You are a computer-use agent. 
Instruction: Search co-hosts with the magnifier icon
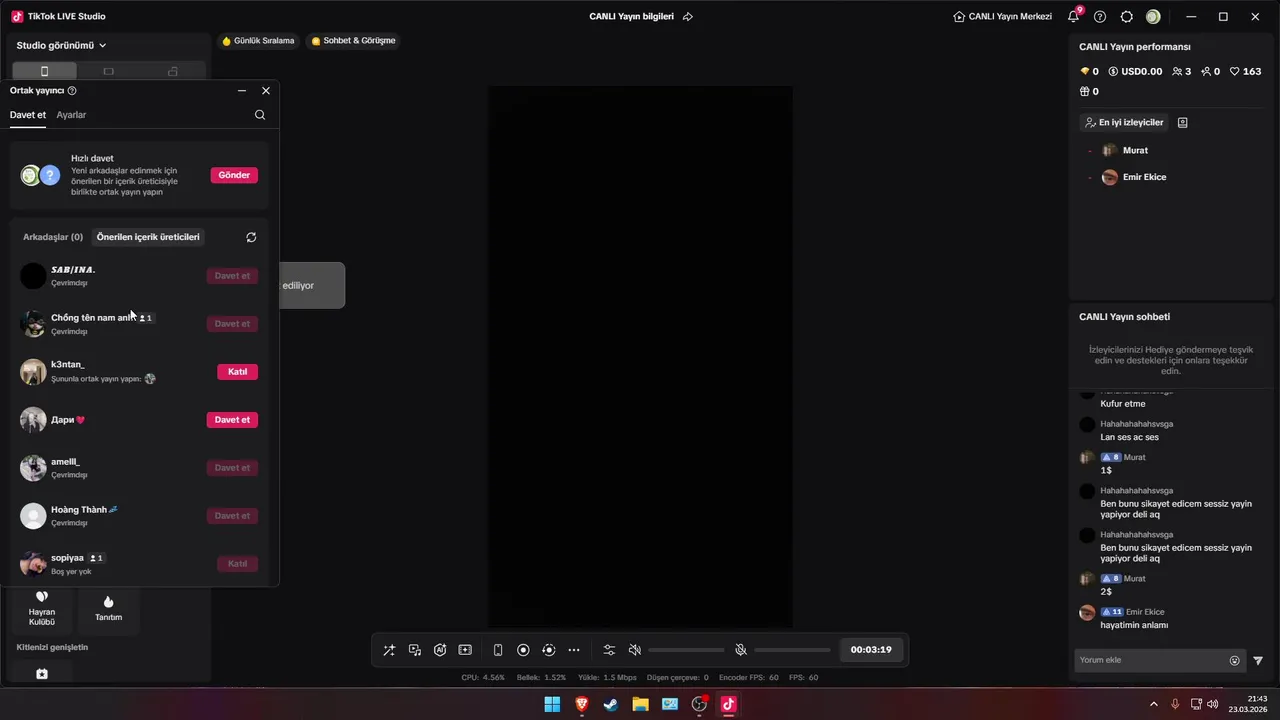260,115
